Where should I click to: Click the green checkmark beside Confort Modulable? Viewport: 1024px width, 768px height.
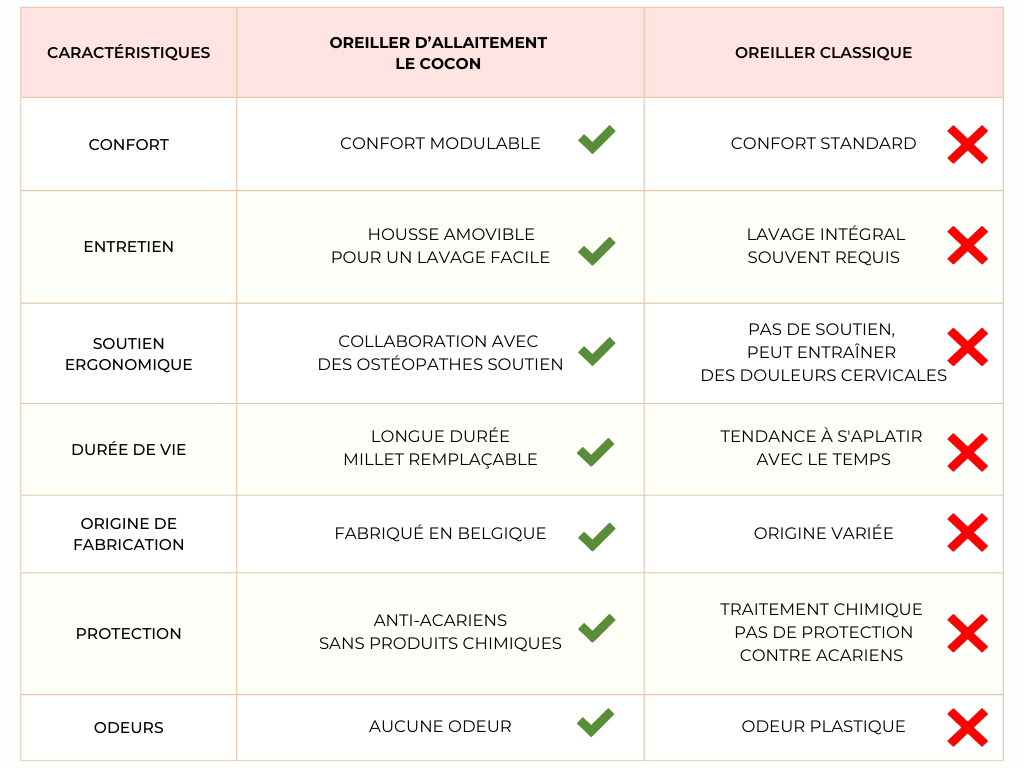click(596, 140)
